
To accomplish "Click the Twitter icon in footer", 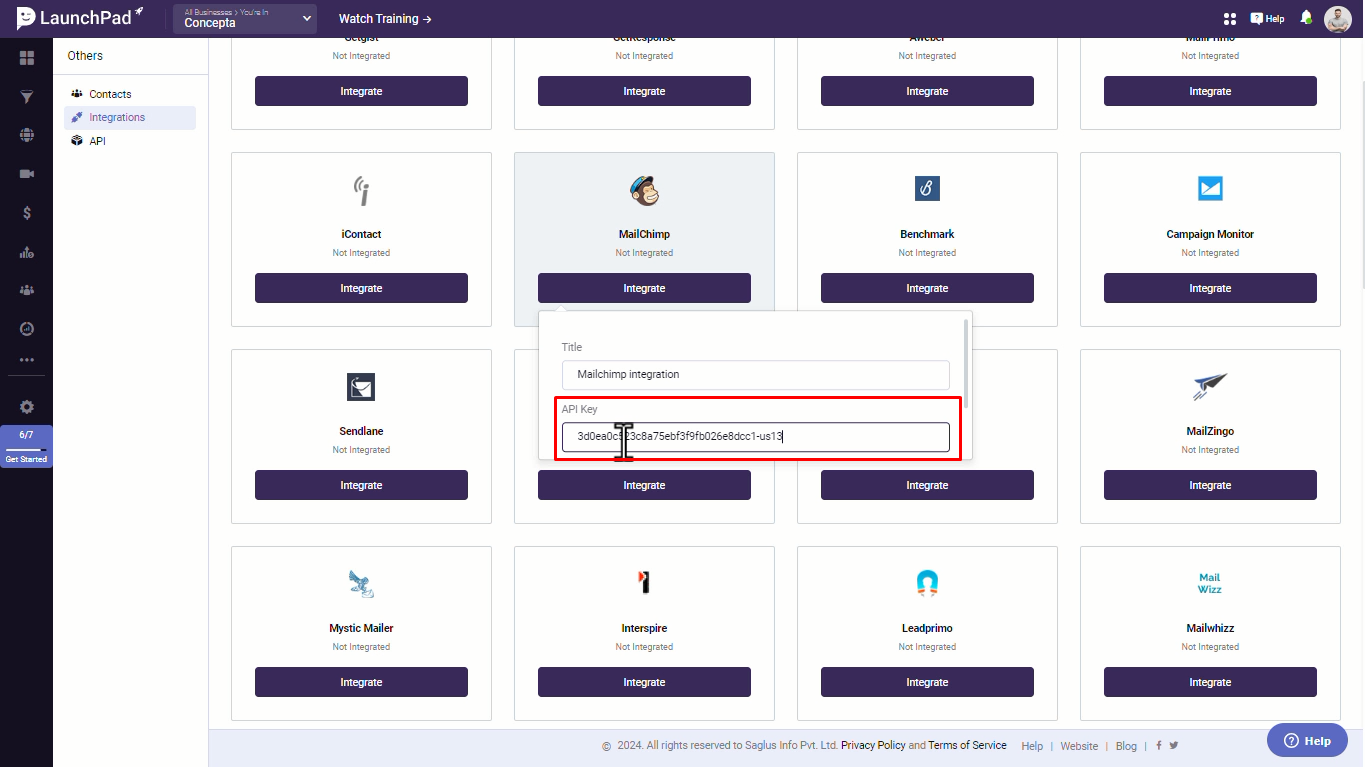I will click(1174, 745).
